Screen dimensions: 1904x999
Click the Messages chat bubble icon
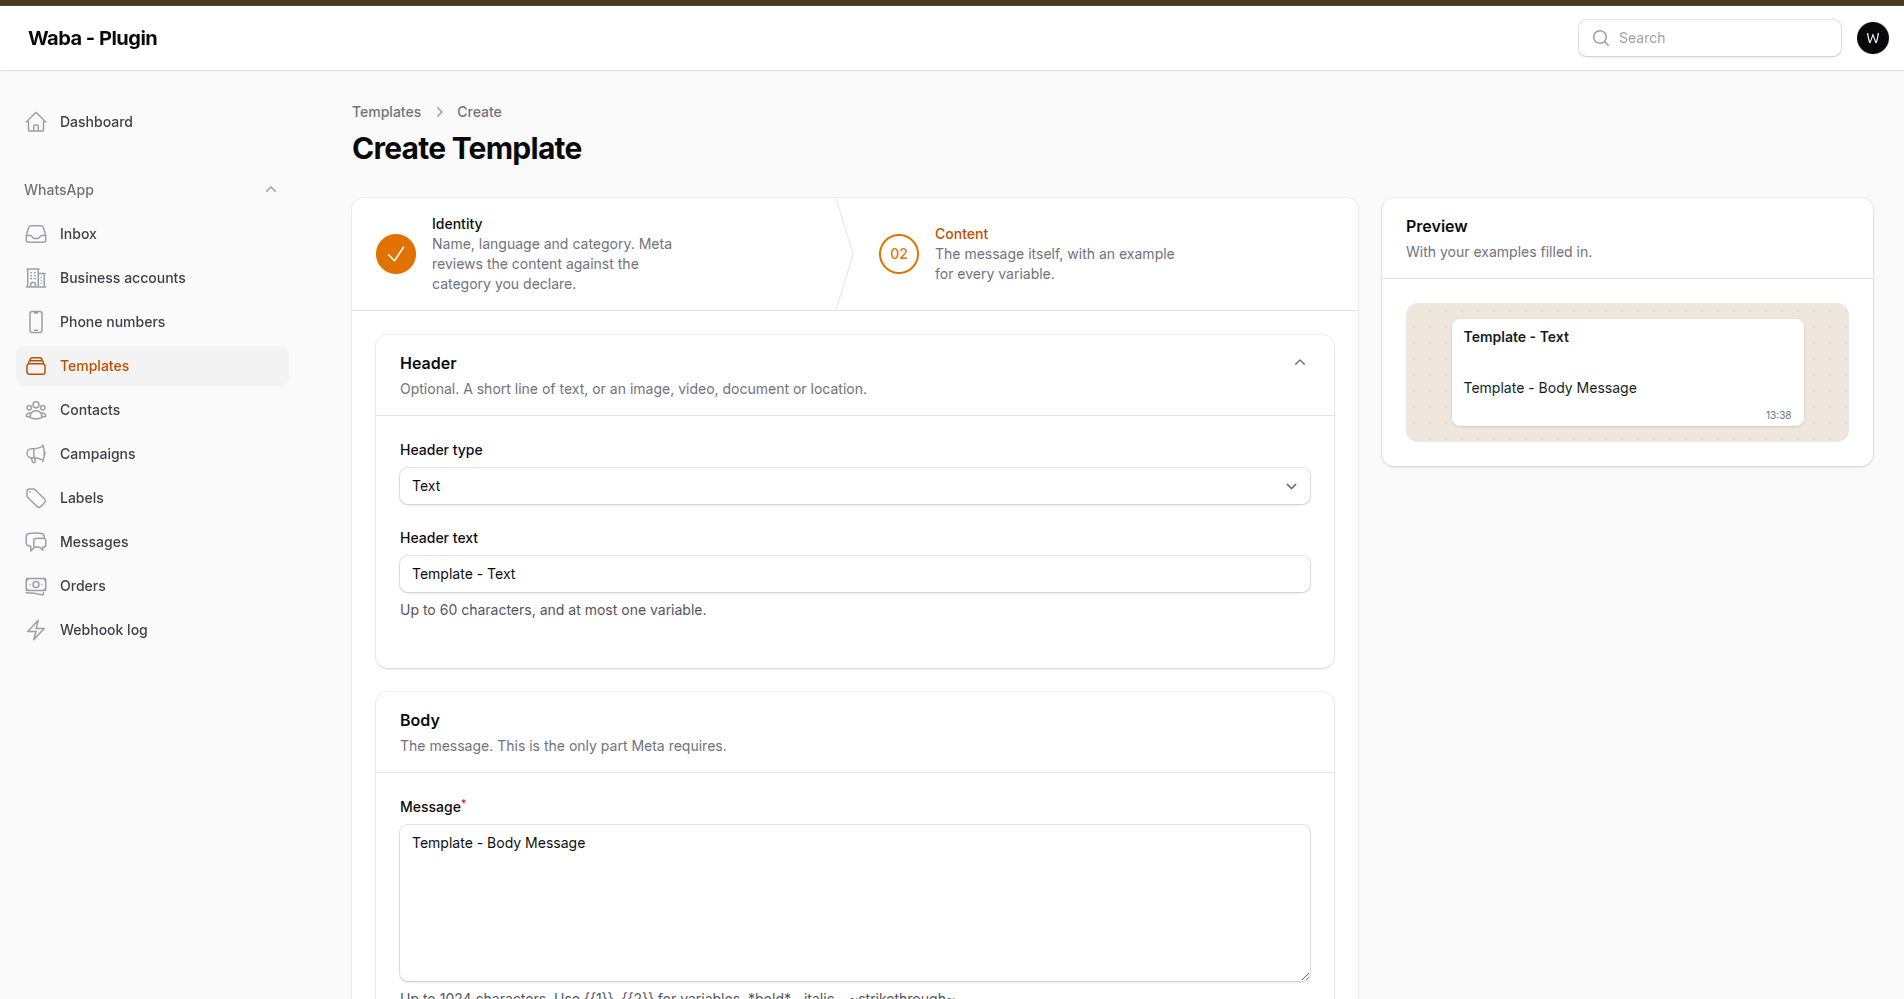(x=36, y=542)
